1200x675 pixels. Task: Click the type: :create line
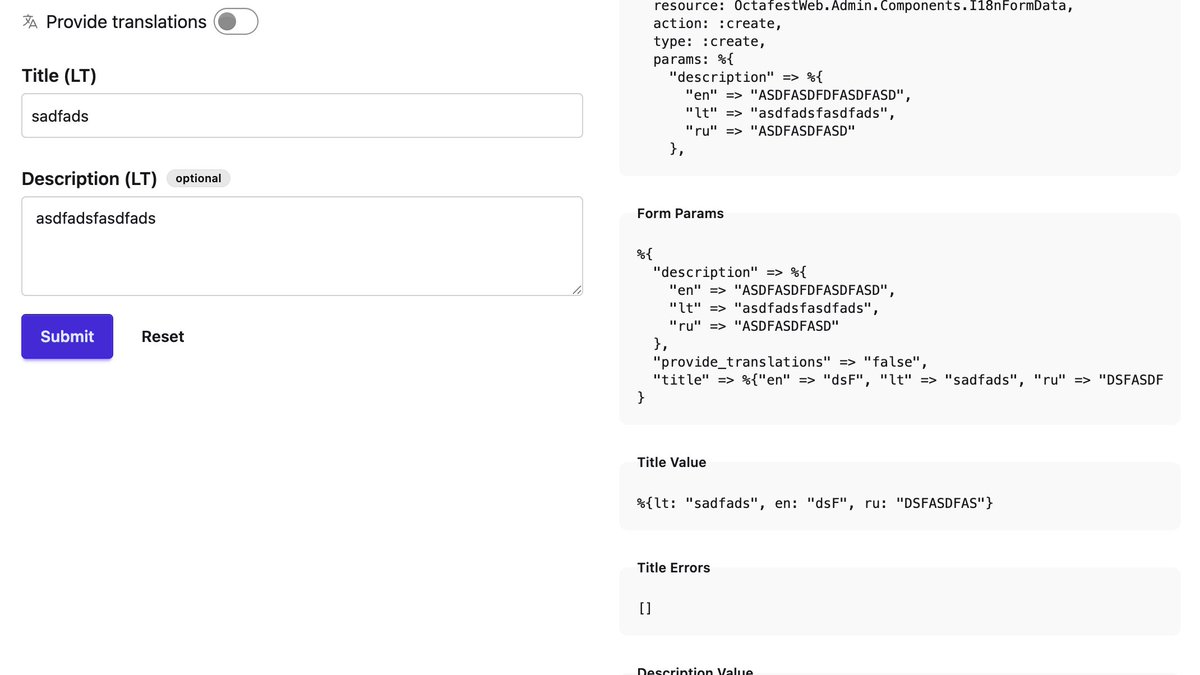(x=709, y=41)
